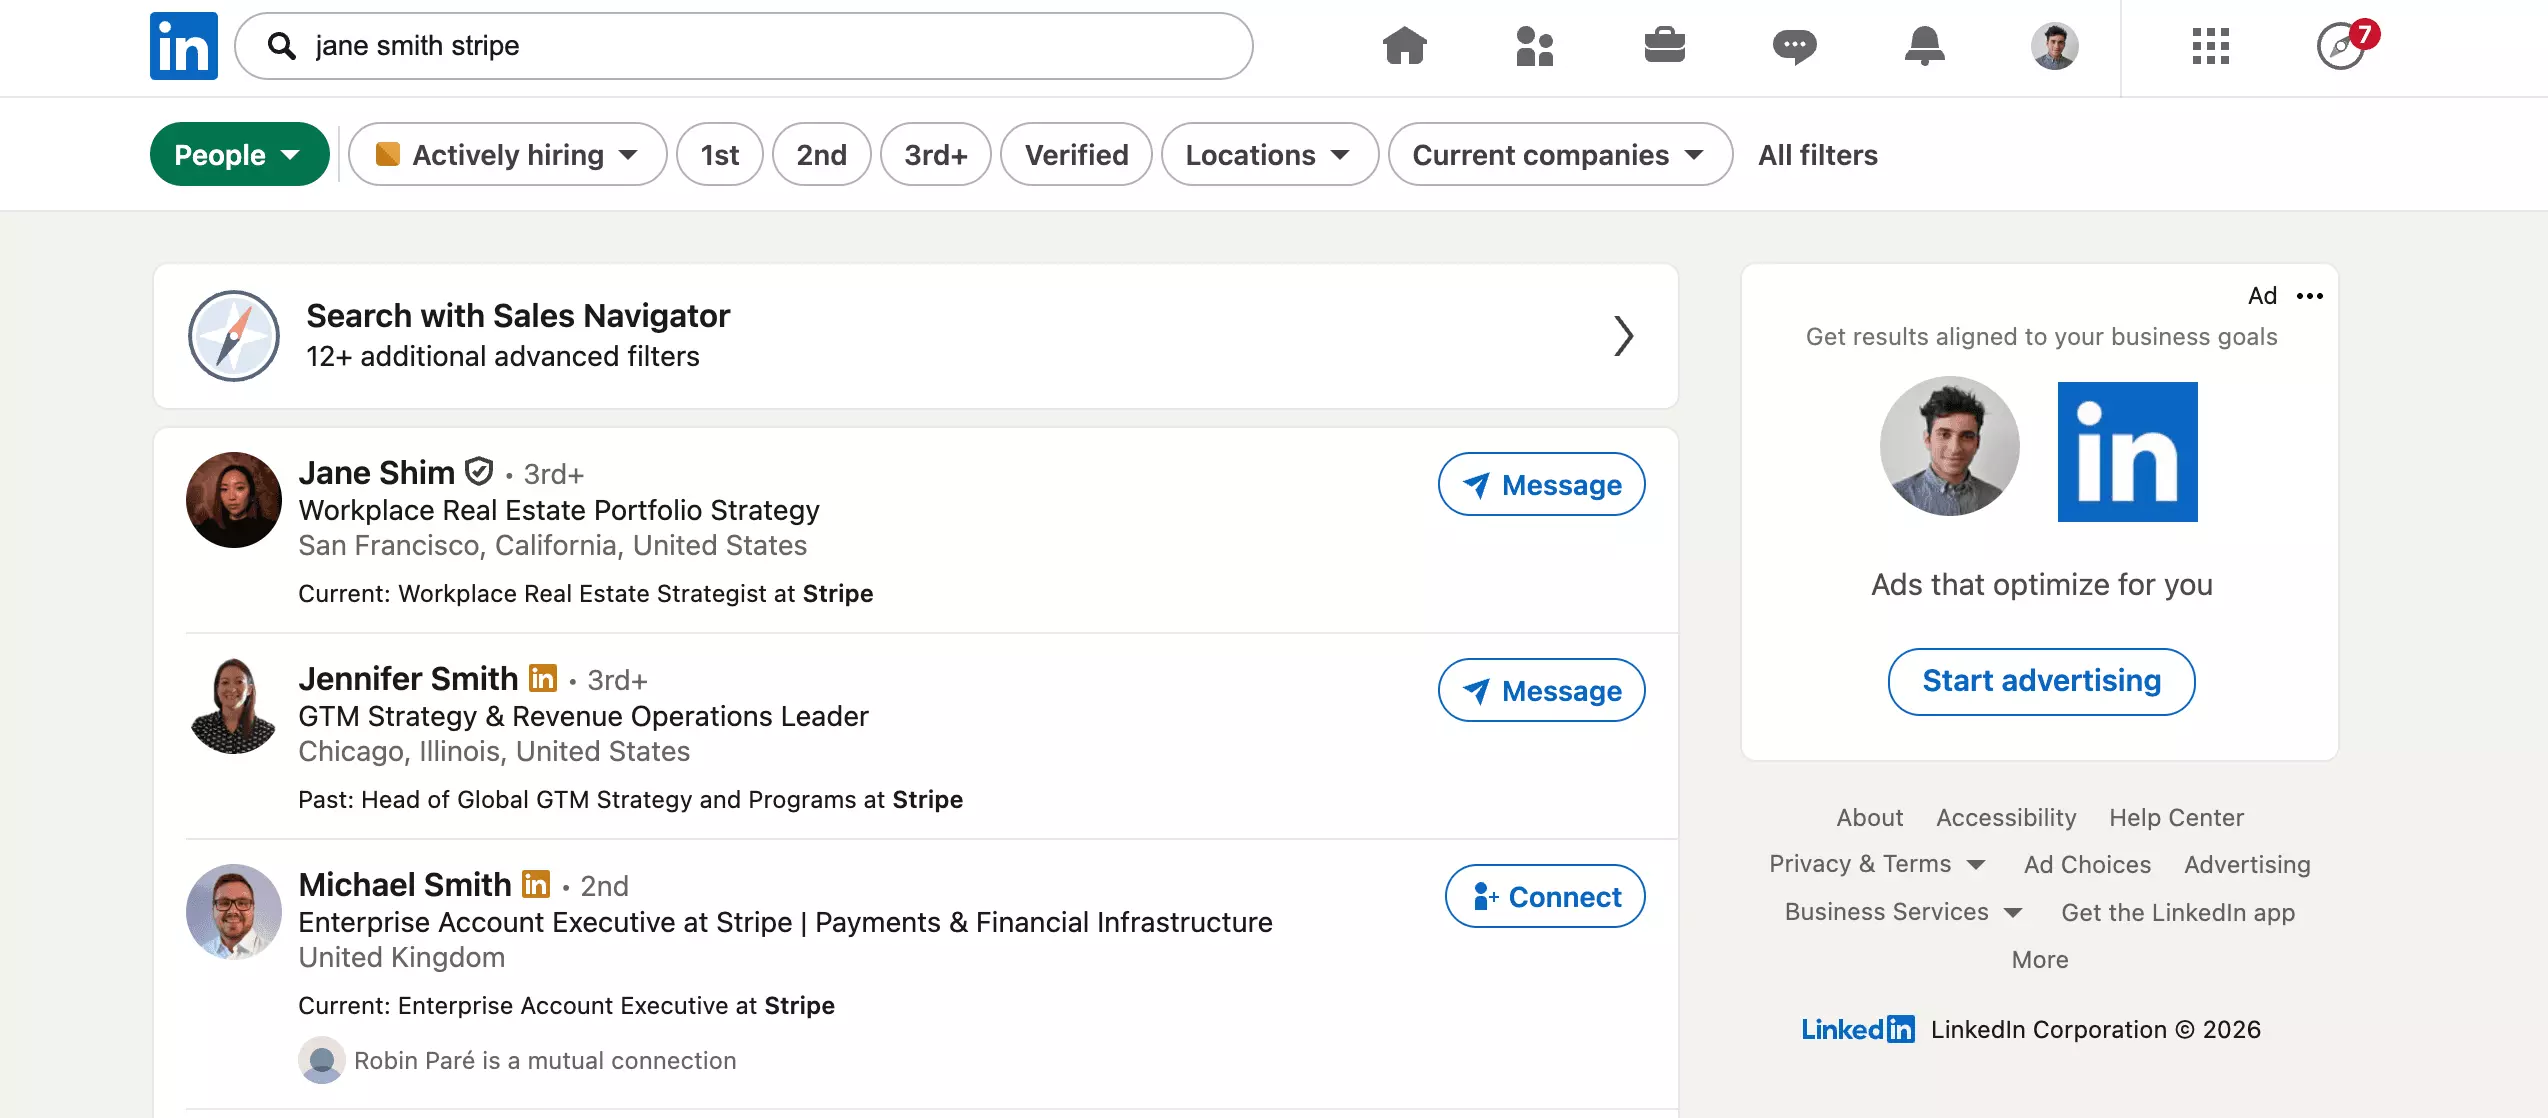2548x1118 pixels.
Task: Open the Jobs briefcase icon
Action: [1664, 46]
